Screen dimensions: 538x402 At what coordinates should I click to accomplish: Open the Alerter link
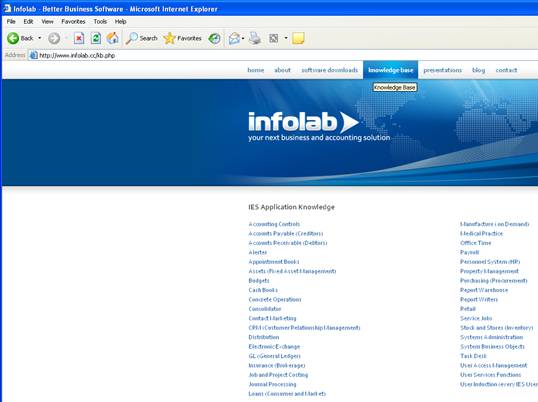coord(258,252)
